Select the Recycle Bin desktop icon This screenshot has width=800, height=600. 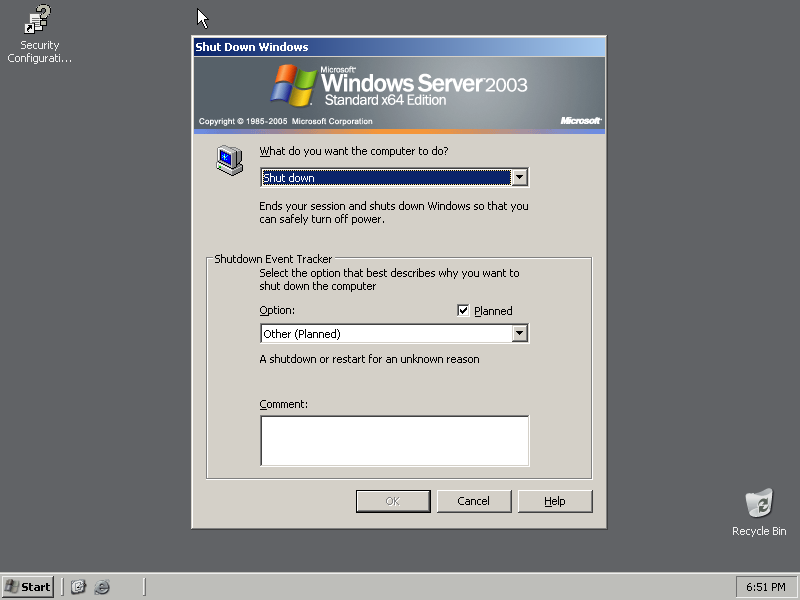coord(759,503)
